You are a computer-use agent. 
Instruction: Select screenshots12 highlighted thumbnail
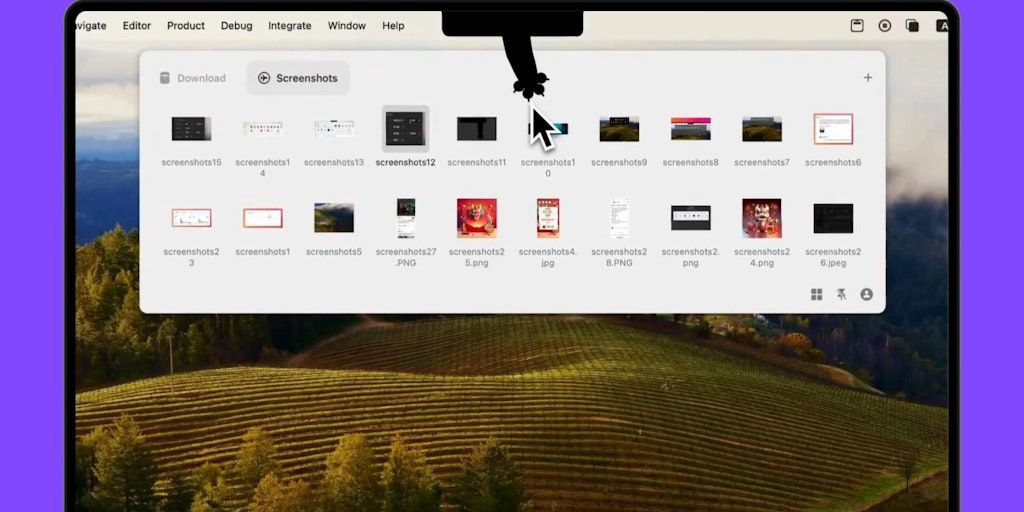[406, 129]
